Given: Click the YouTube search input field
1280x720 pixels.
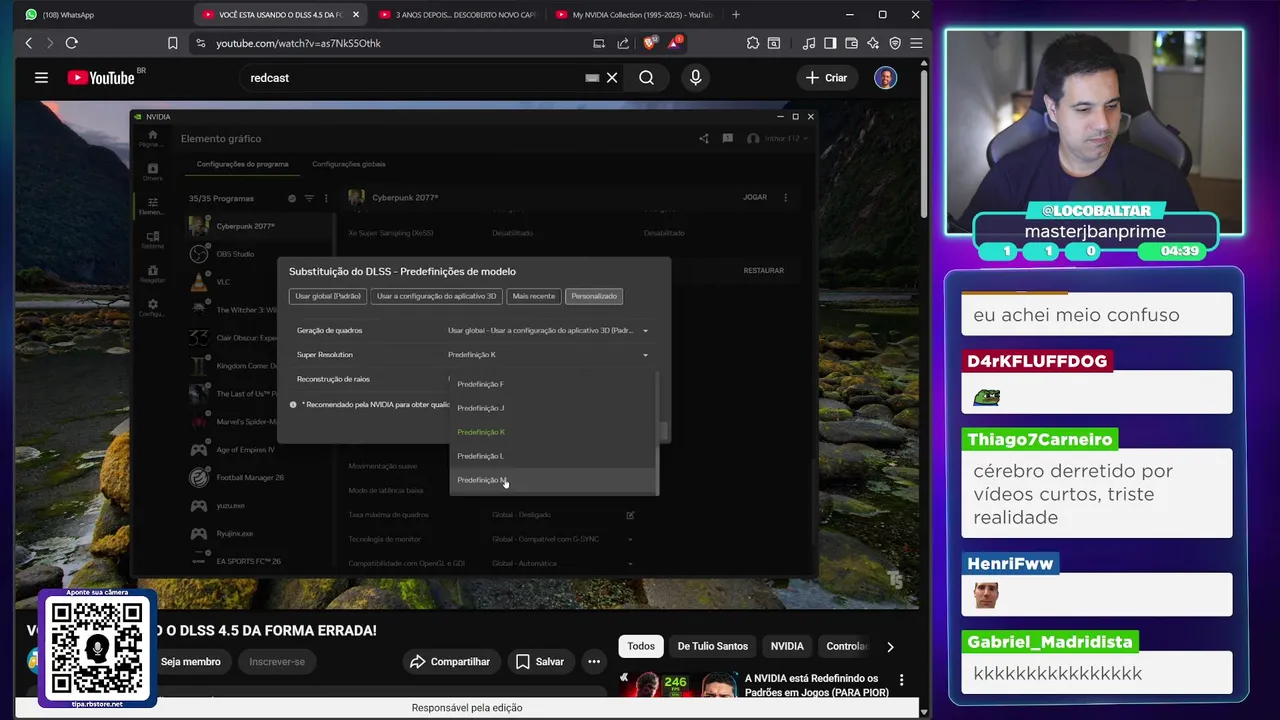Looking at the screenshot, I should point(415,77).
